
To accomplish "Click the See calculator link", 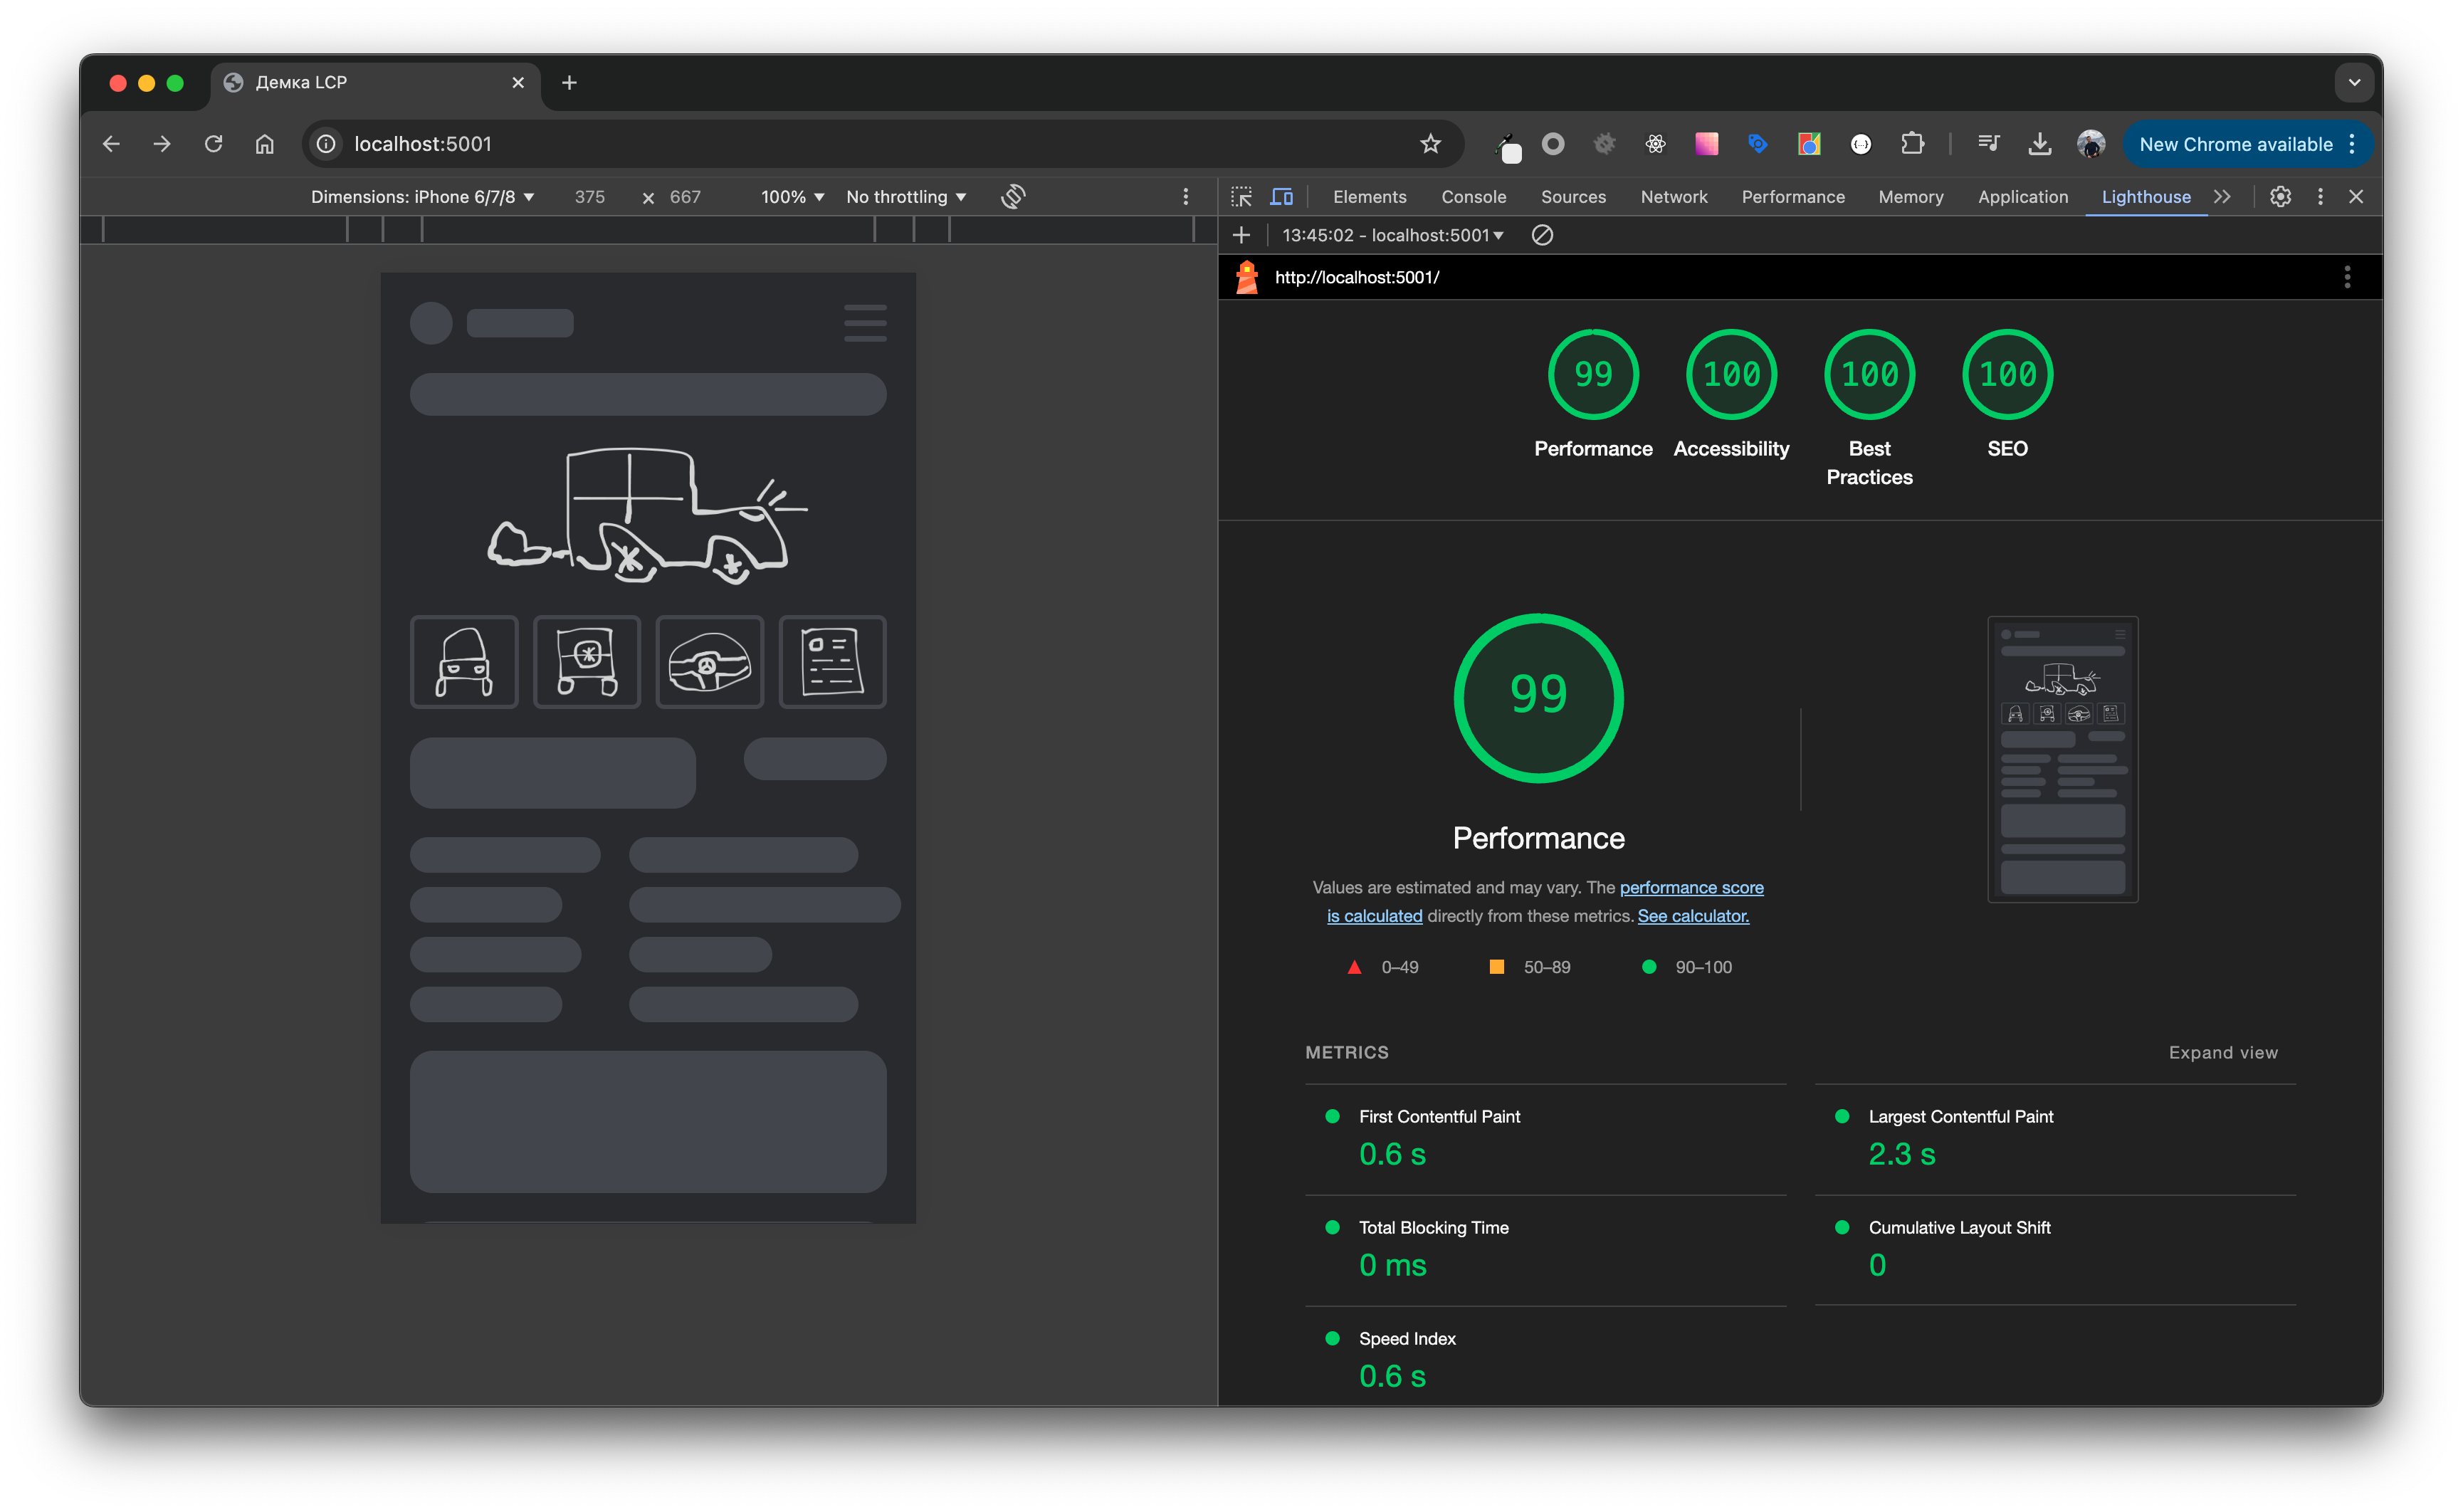I will (1692, 916).
